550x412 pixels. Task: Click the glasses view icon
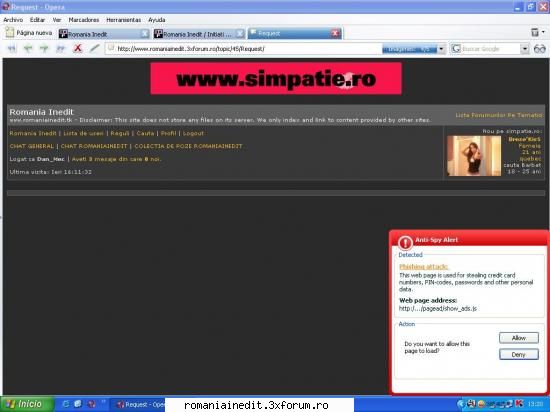point(539,49)
